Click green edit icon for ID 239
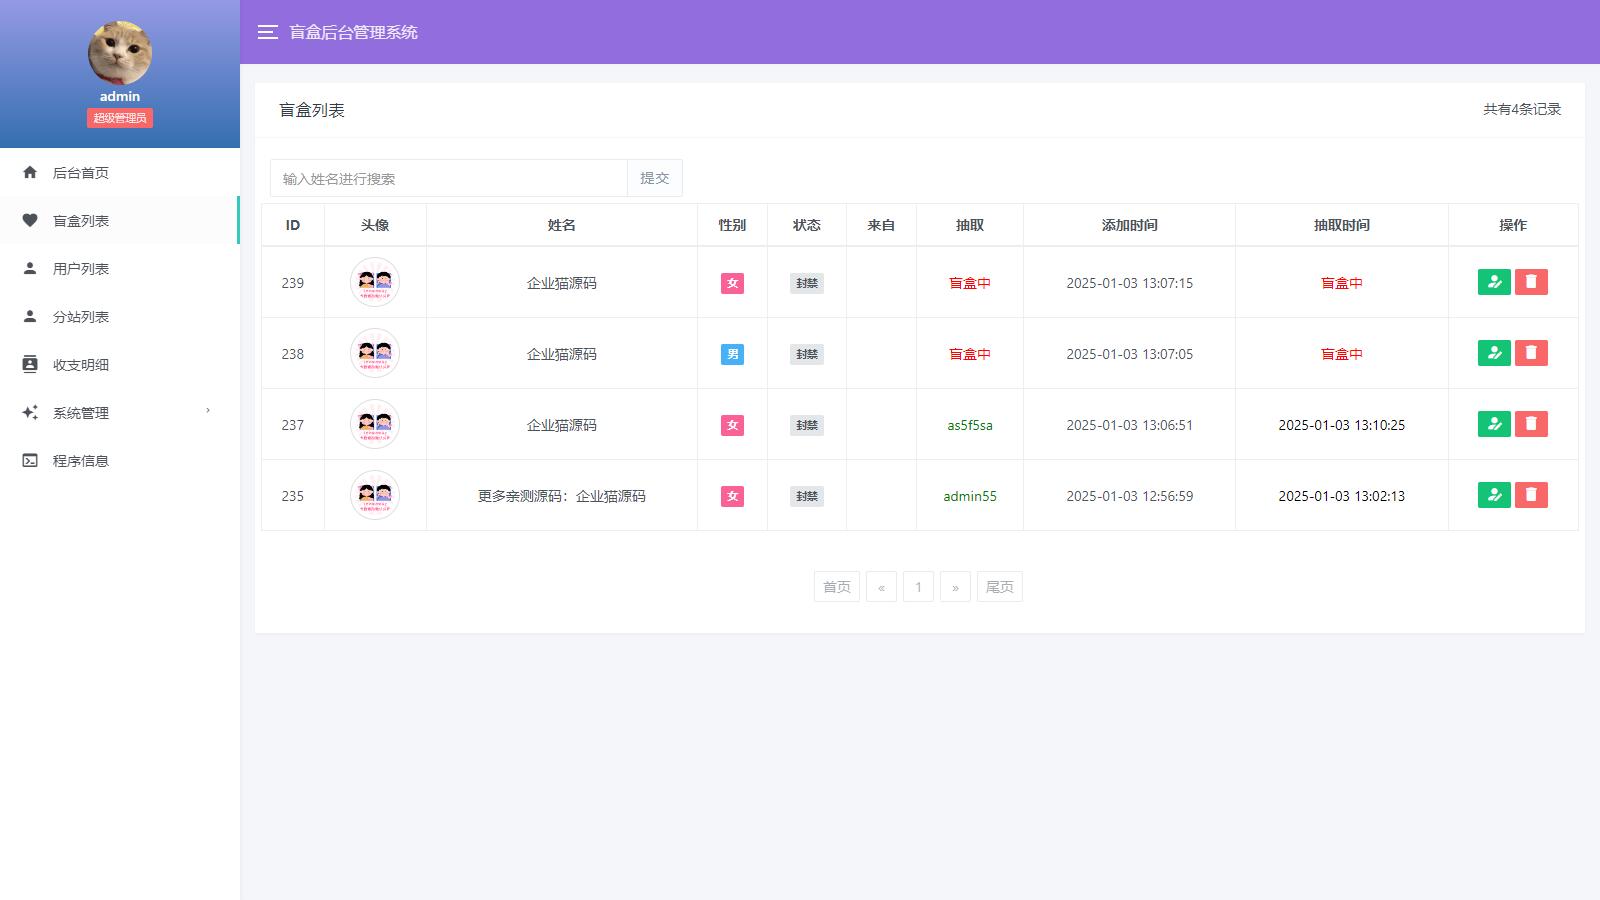1600x900 pixels. [x=1494, y=282]
